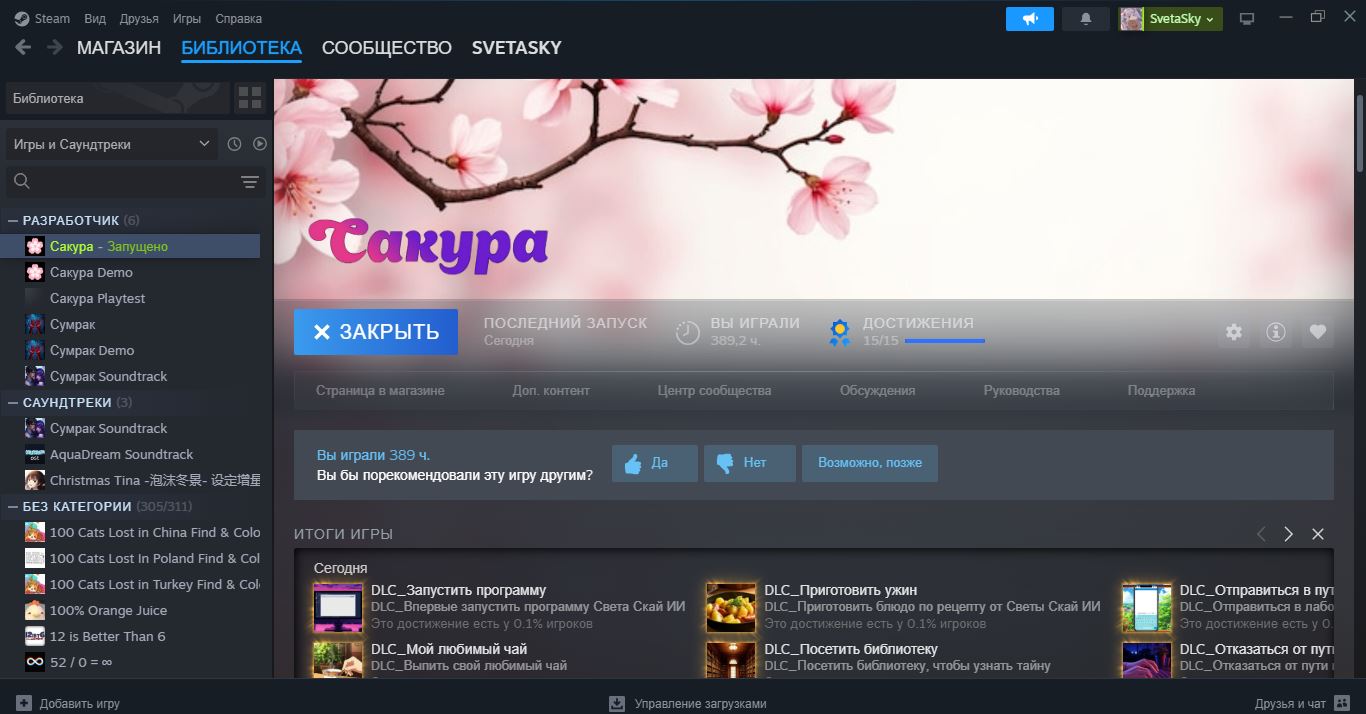Open Руководства link
Image resolution: width=1366 pixels, height=714 pixels.
click(1021, 390)
